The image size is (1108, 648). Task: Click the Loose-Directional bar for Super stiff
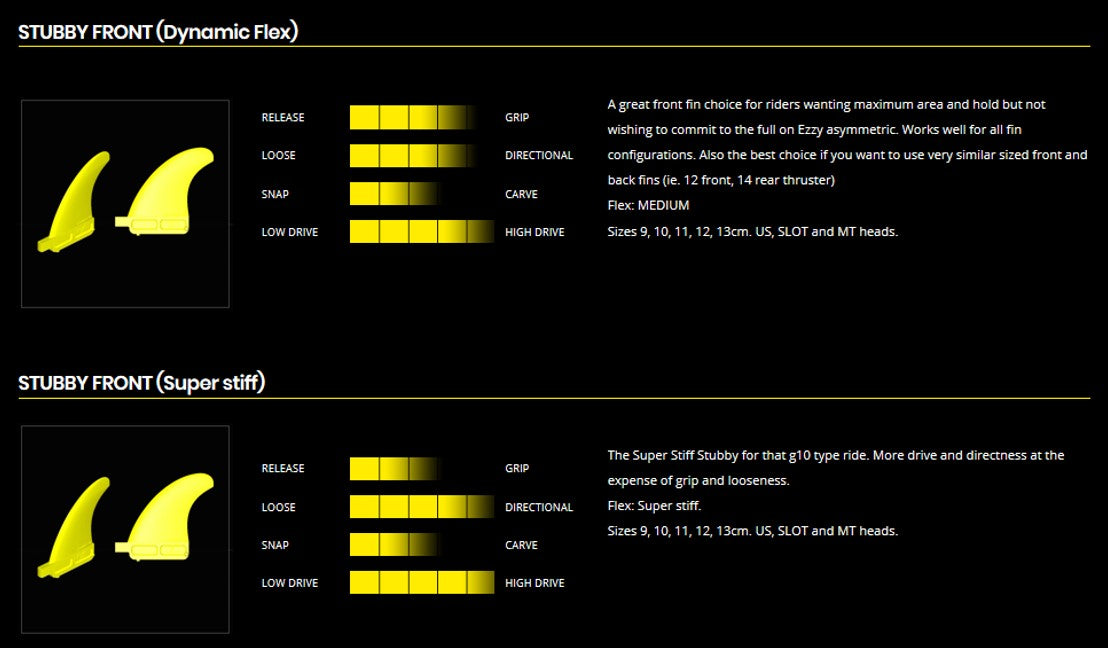point(421,507)
